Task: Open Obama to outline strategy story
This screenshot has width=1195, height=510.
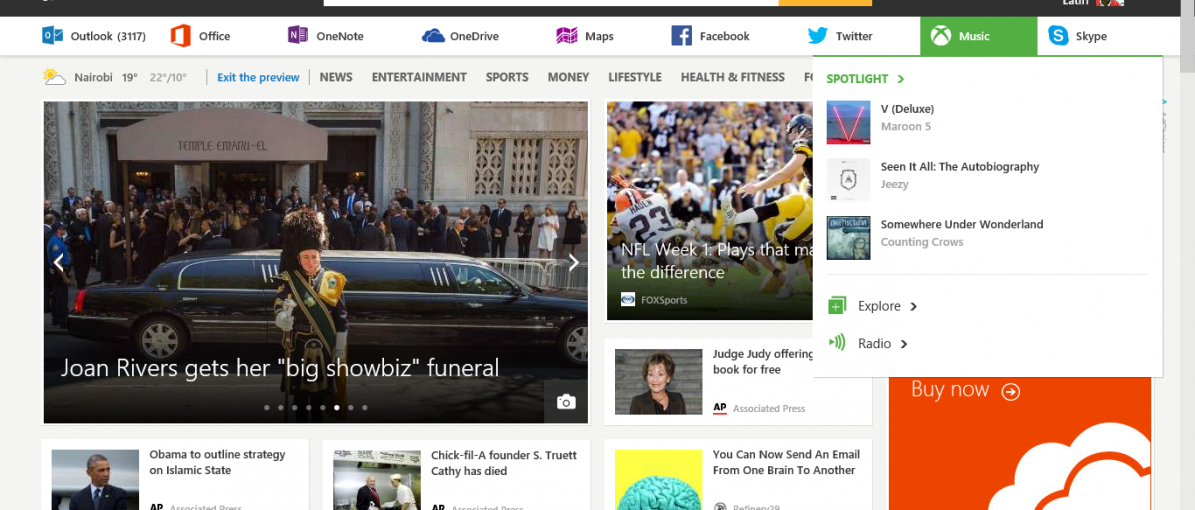Action: (217, 462)
